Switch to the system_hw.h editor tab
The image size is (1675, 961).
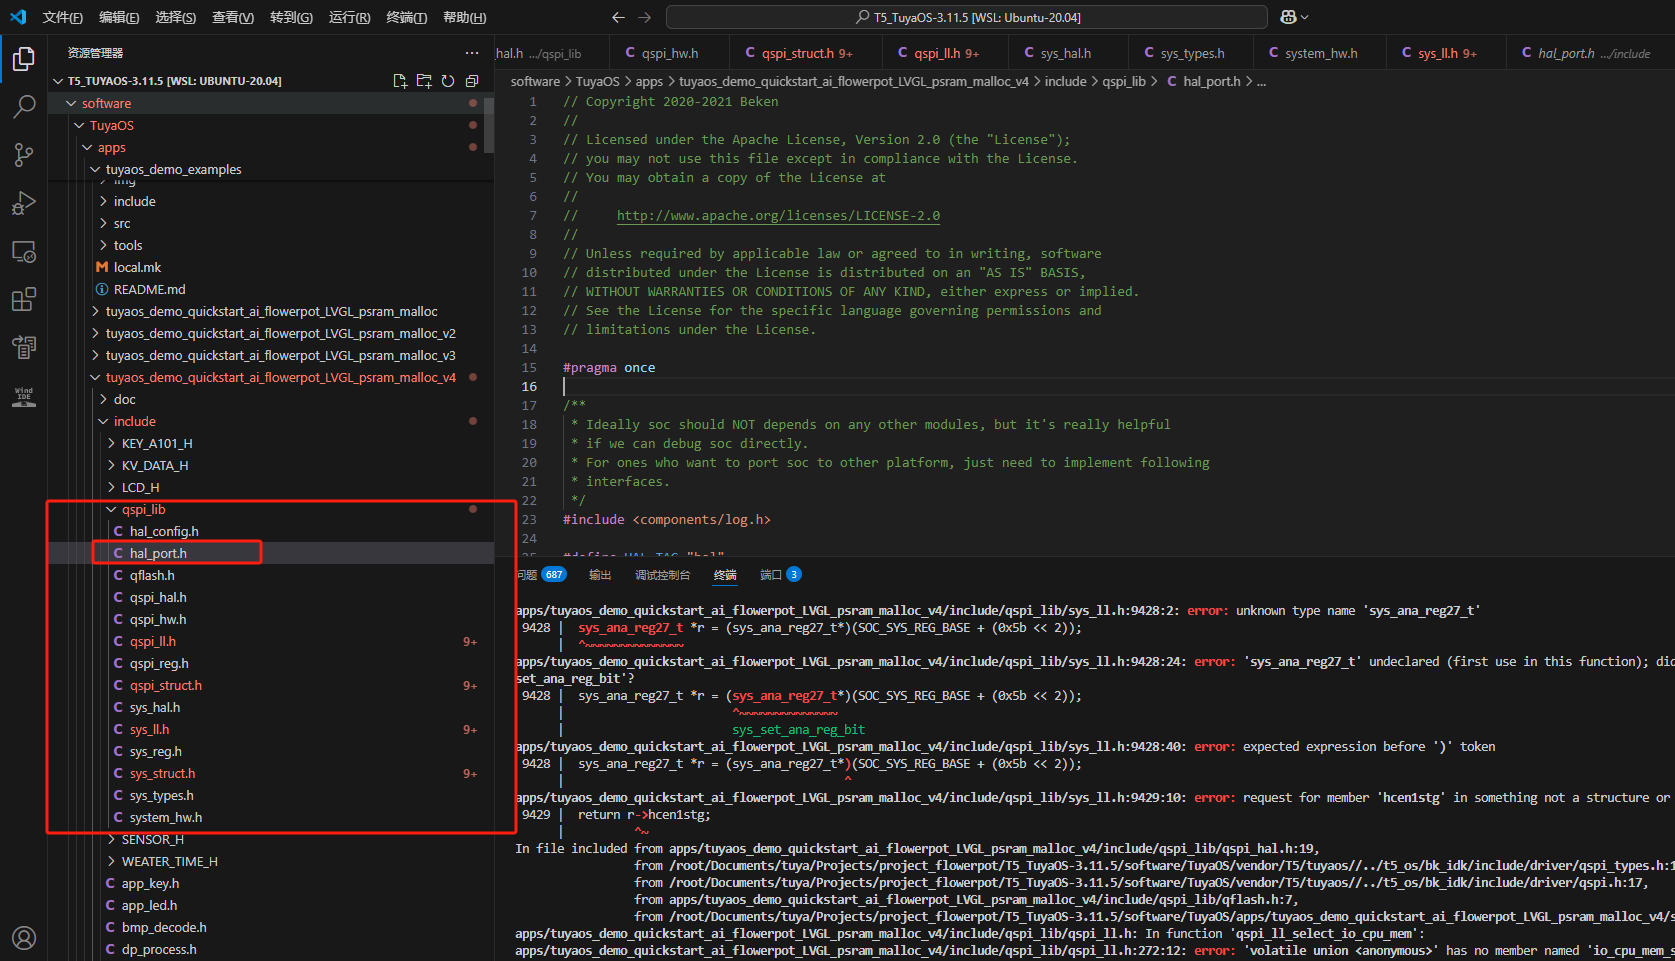point(1320,53)
